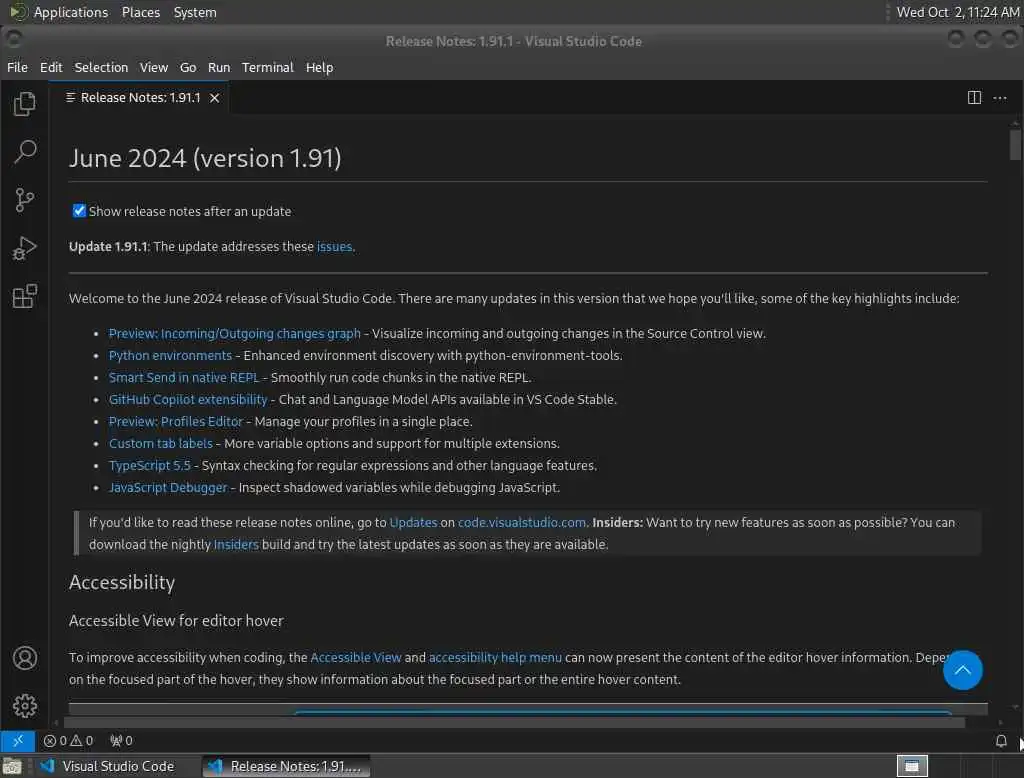Open the Extensions view icon
The height and width of the screenshot is (778, 1024).
click(x=25, y=297)
